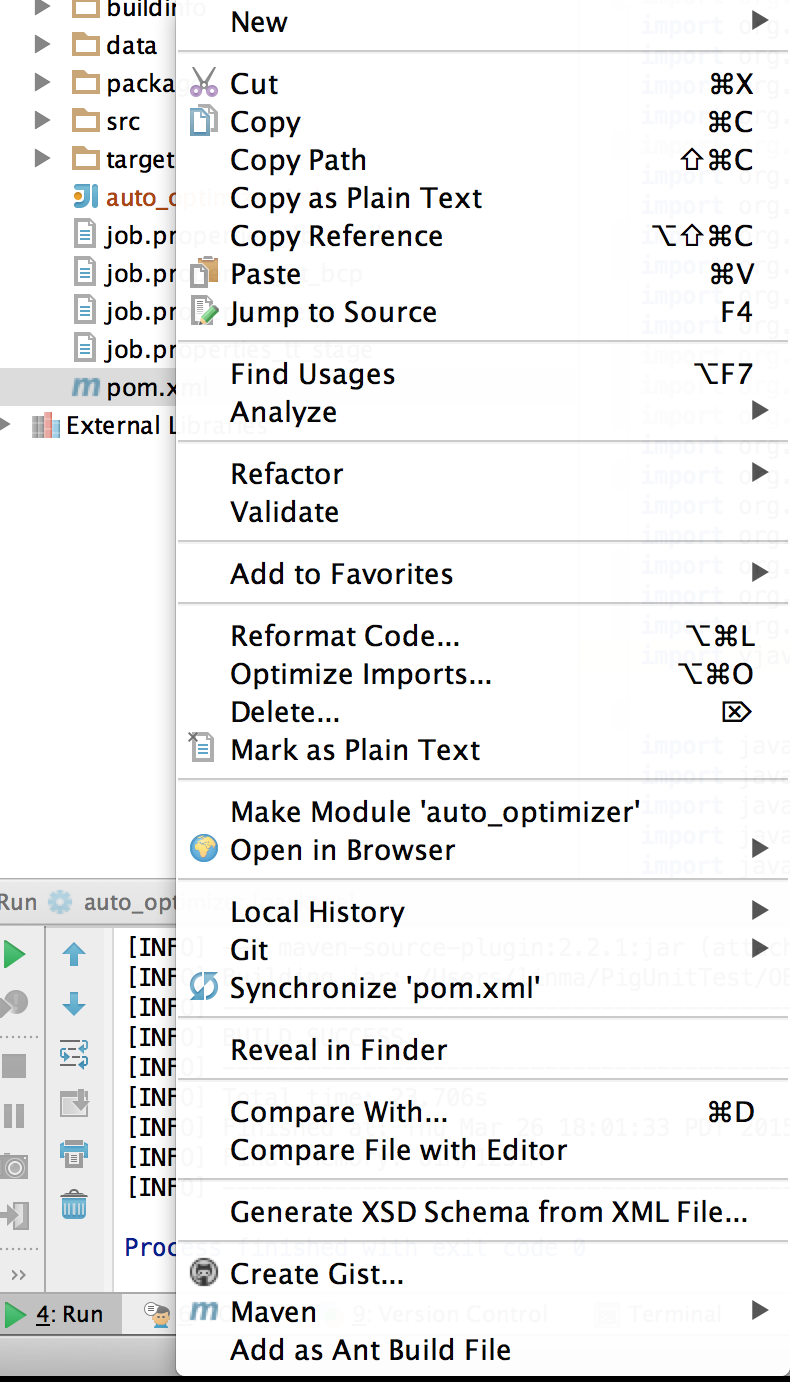Click the blue up arrow in Run panel
790x1382 pixels.
(74, 954)
